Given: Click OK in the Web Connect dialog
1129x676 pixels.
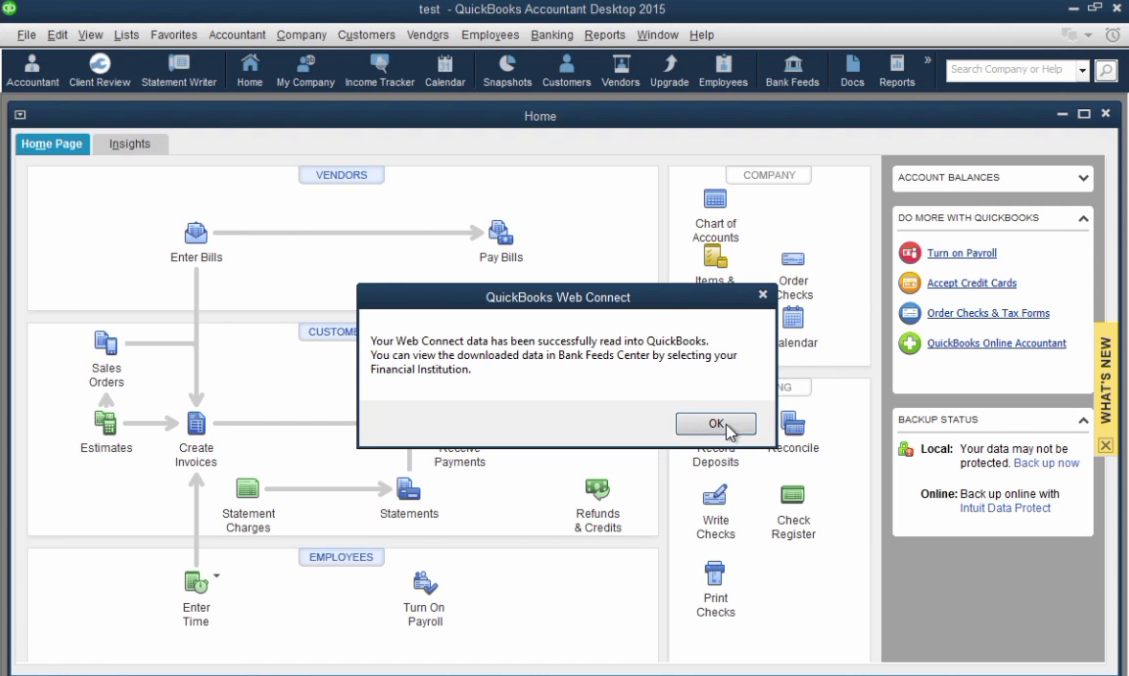Looking at the screenshot, I should click(715, 423).
